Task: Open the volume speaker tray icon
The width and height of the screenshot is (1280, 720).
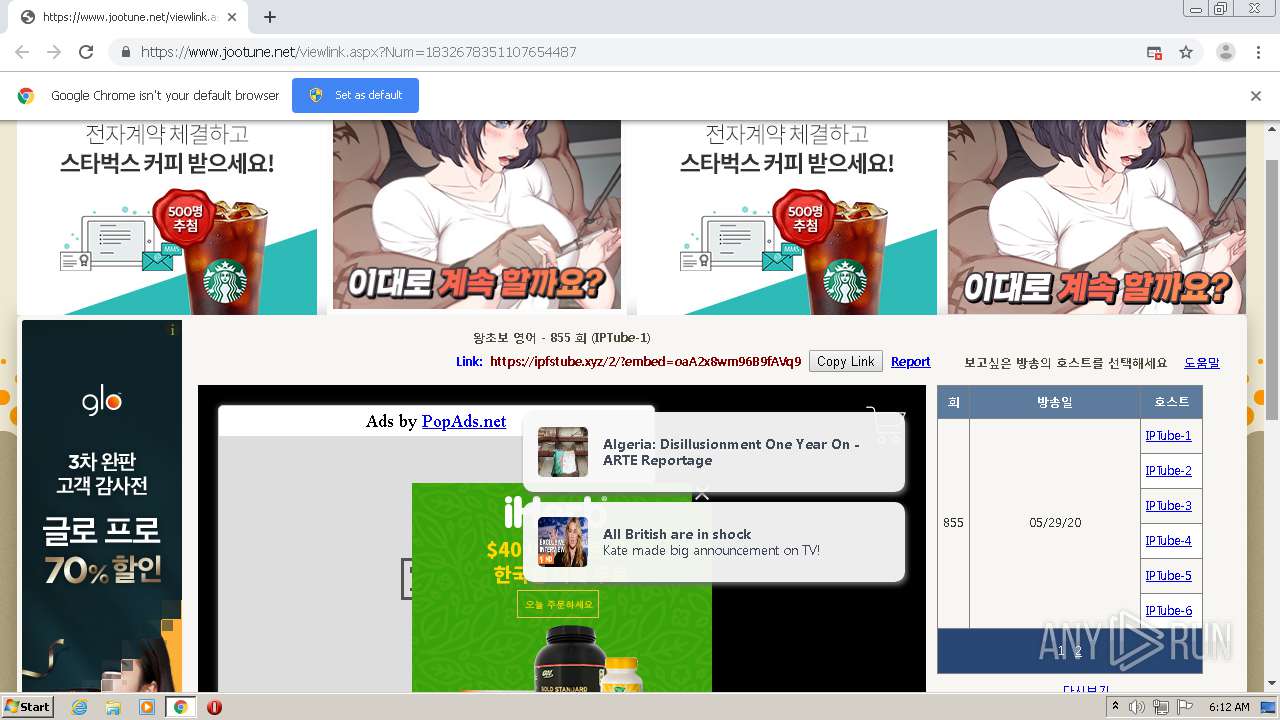Action: (1137, 707)
